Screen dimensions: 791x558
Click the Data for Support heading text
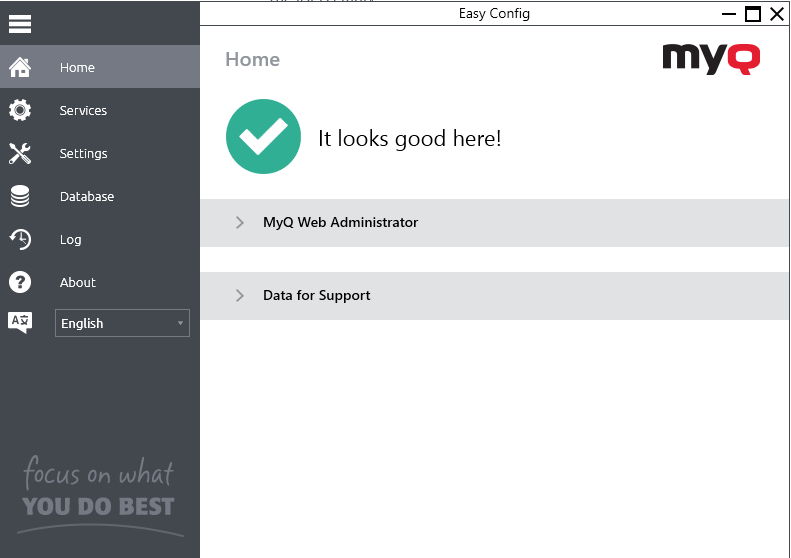click(316, 296)
